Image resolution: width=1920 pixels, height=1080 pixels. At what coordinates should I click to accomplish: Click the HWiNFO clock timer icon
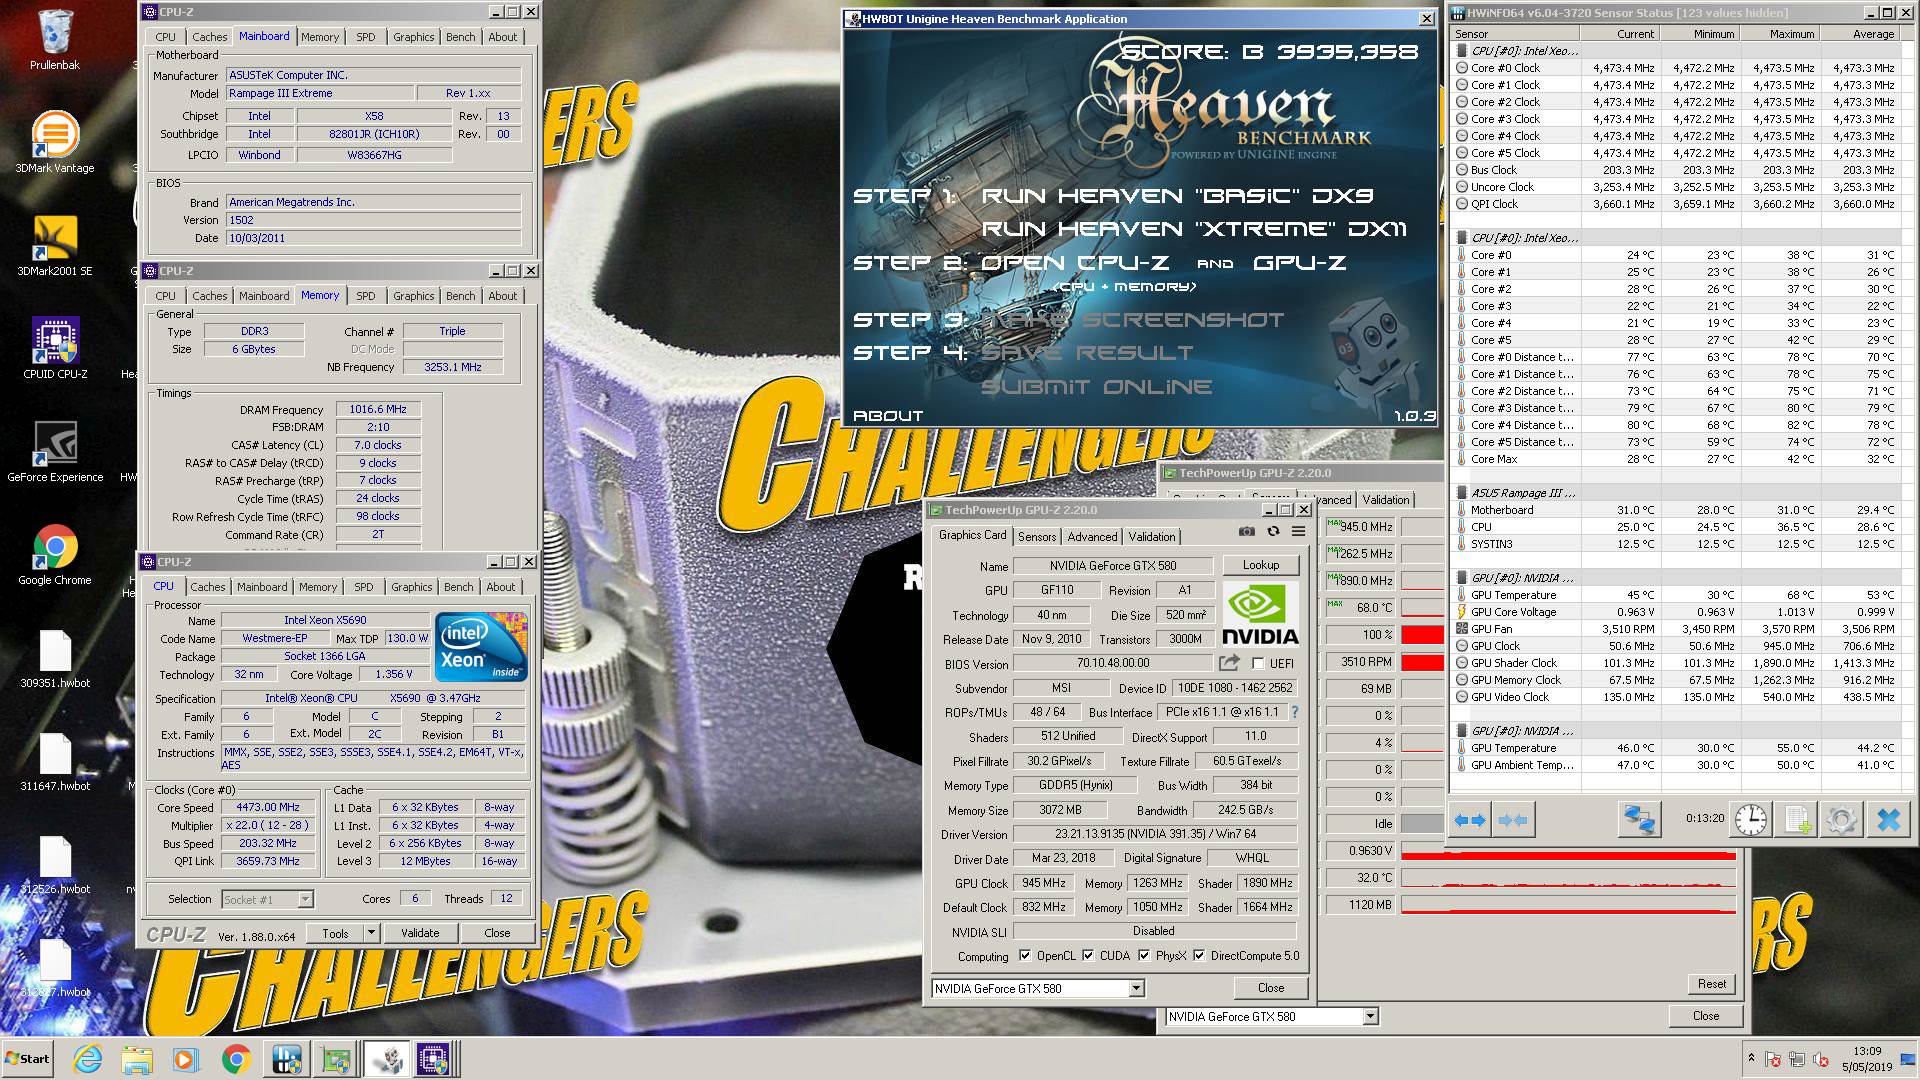(1750, 820)
